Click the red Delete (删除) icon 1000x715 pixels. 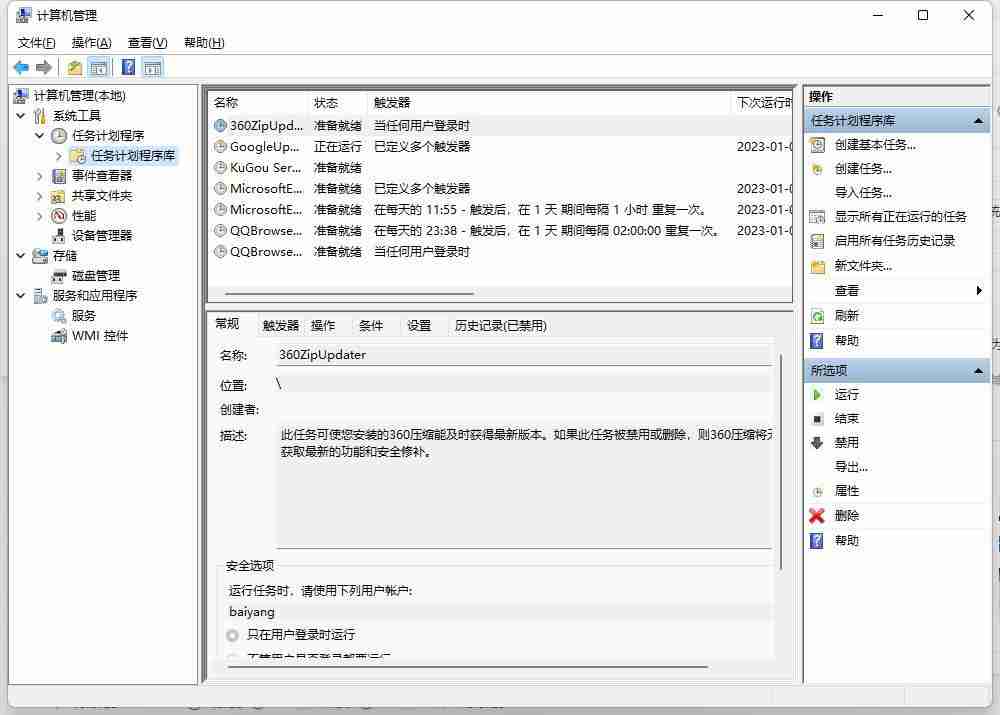[818, 516]
